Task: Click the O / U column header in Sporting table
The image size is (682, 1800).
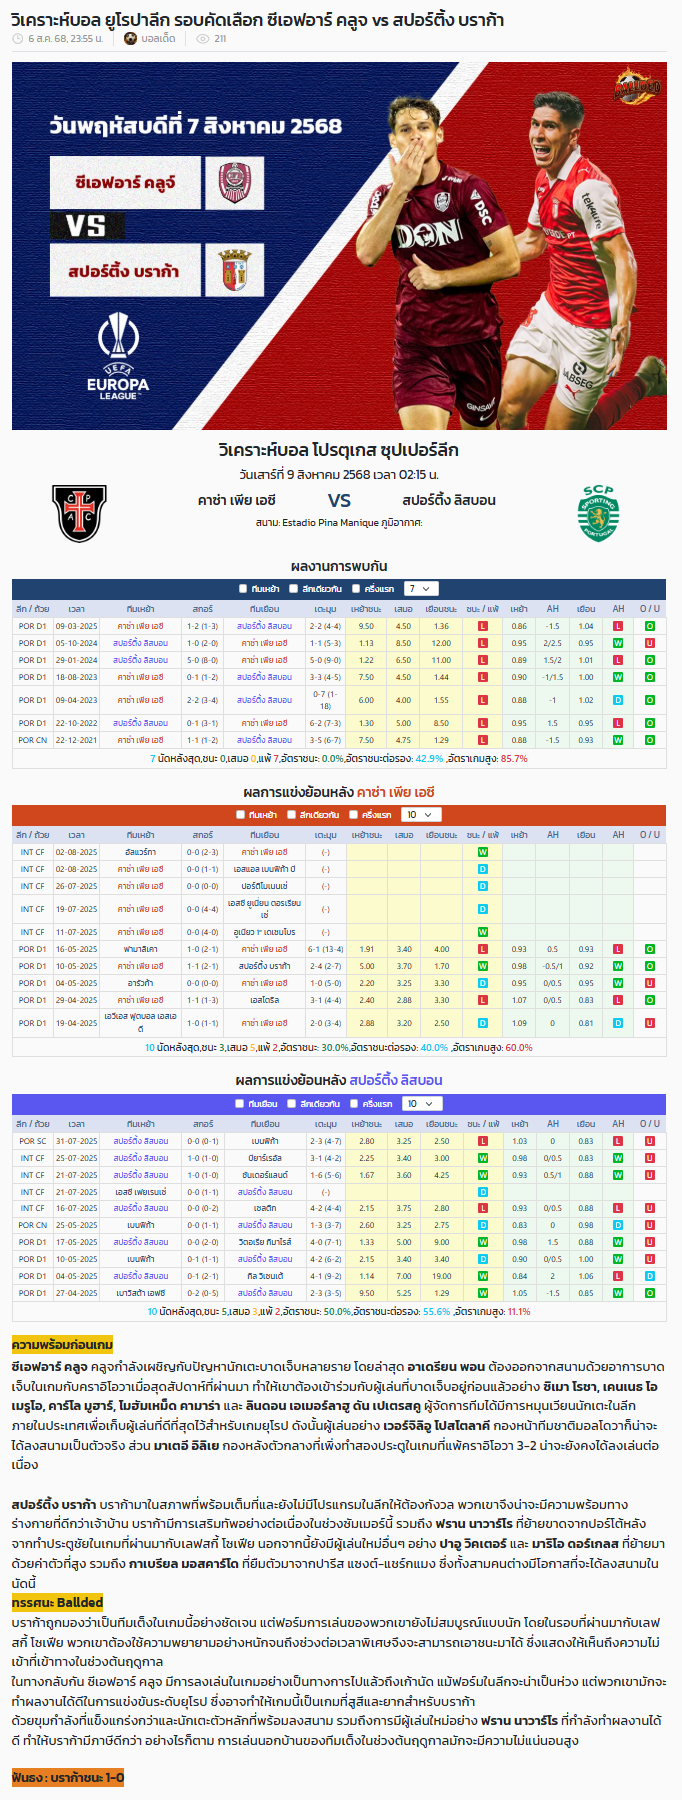Action: coord(650,1124)
